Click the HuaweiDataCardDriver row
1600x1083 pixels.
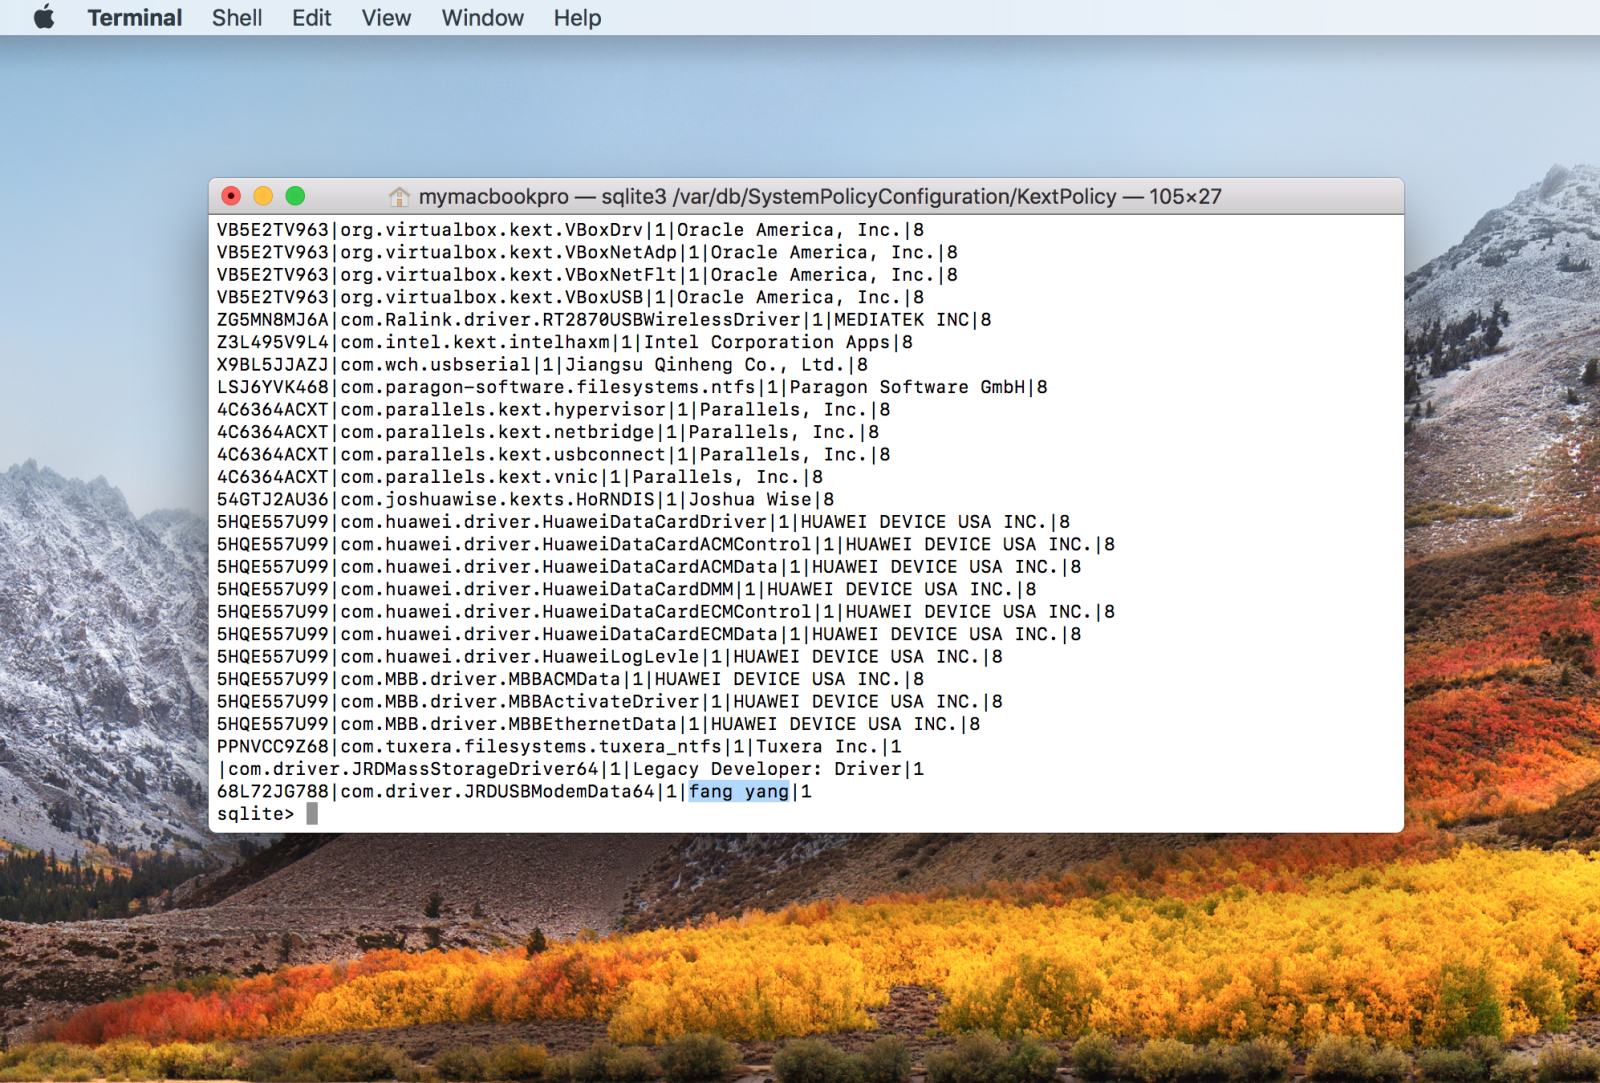[644, 522]
